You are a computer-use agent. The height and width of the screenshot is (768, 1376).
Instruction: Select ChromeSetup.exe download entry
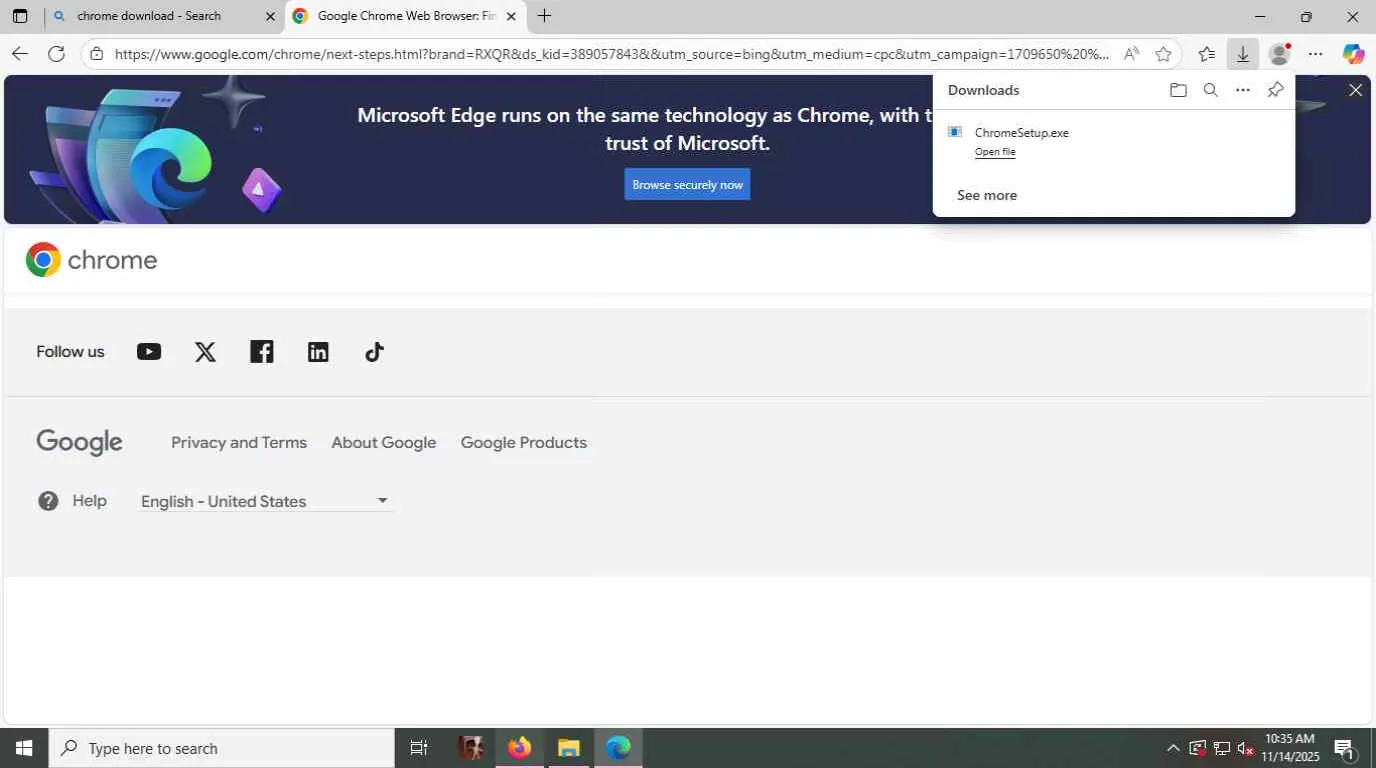[x=1113, y=141]
